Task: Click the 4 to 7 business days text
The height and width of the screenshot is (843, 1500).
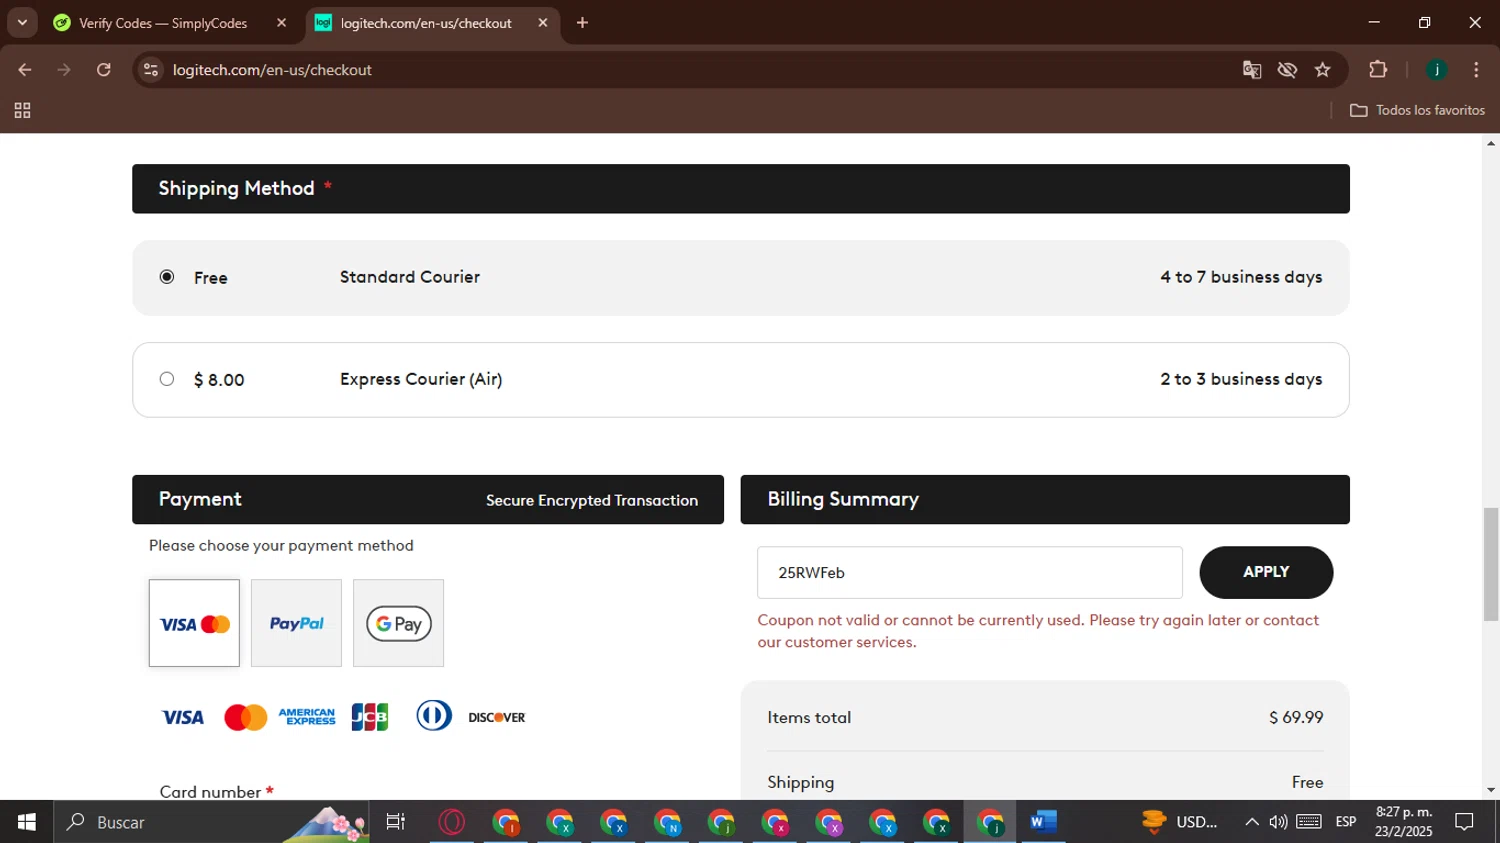Action: point(1241,277)
